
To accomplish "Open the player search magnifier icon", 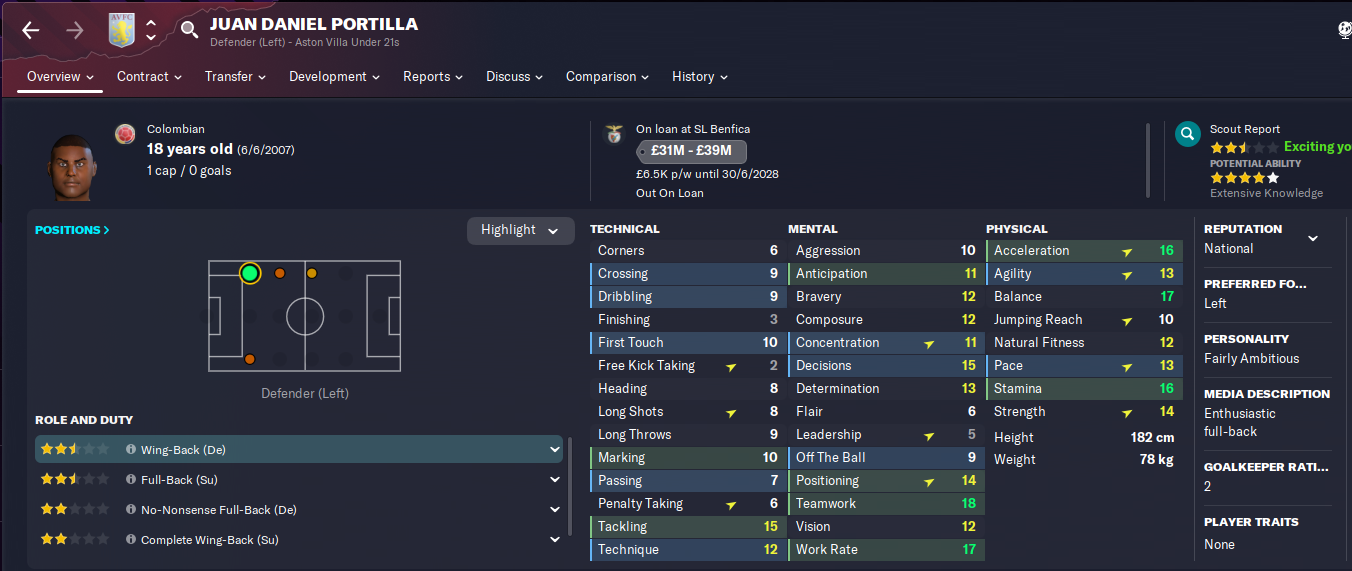I will [x=190, y=30].
